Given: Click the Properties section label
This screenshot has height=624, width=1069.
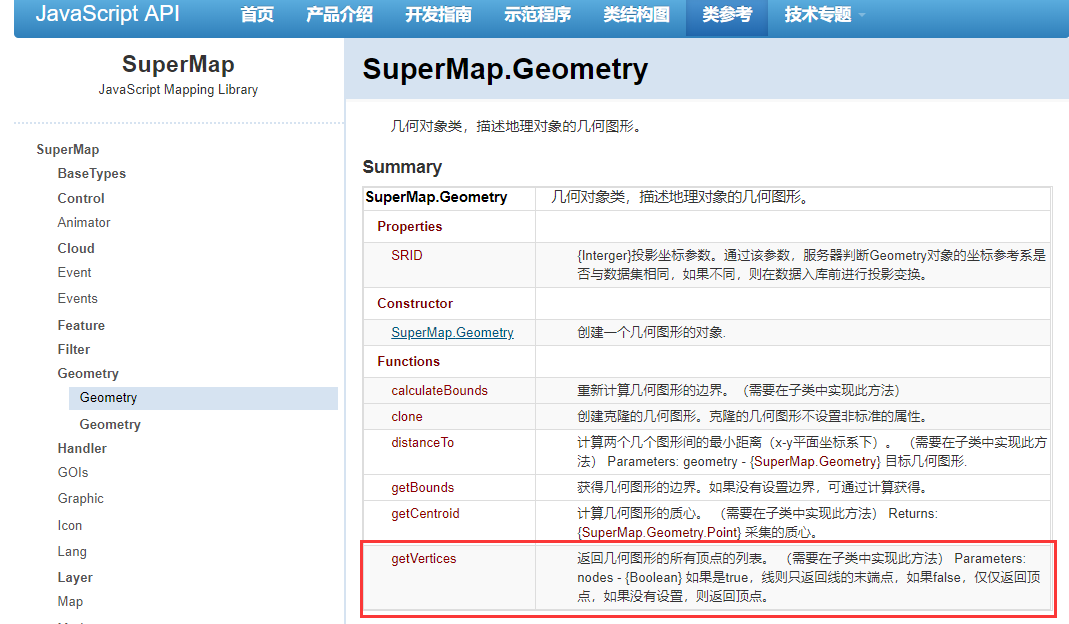Looking at the screenshot, I should click(x=410, y=226).
